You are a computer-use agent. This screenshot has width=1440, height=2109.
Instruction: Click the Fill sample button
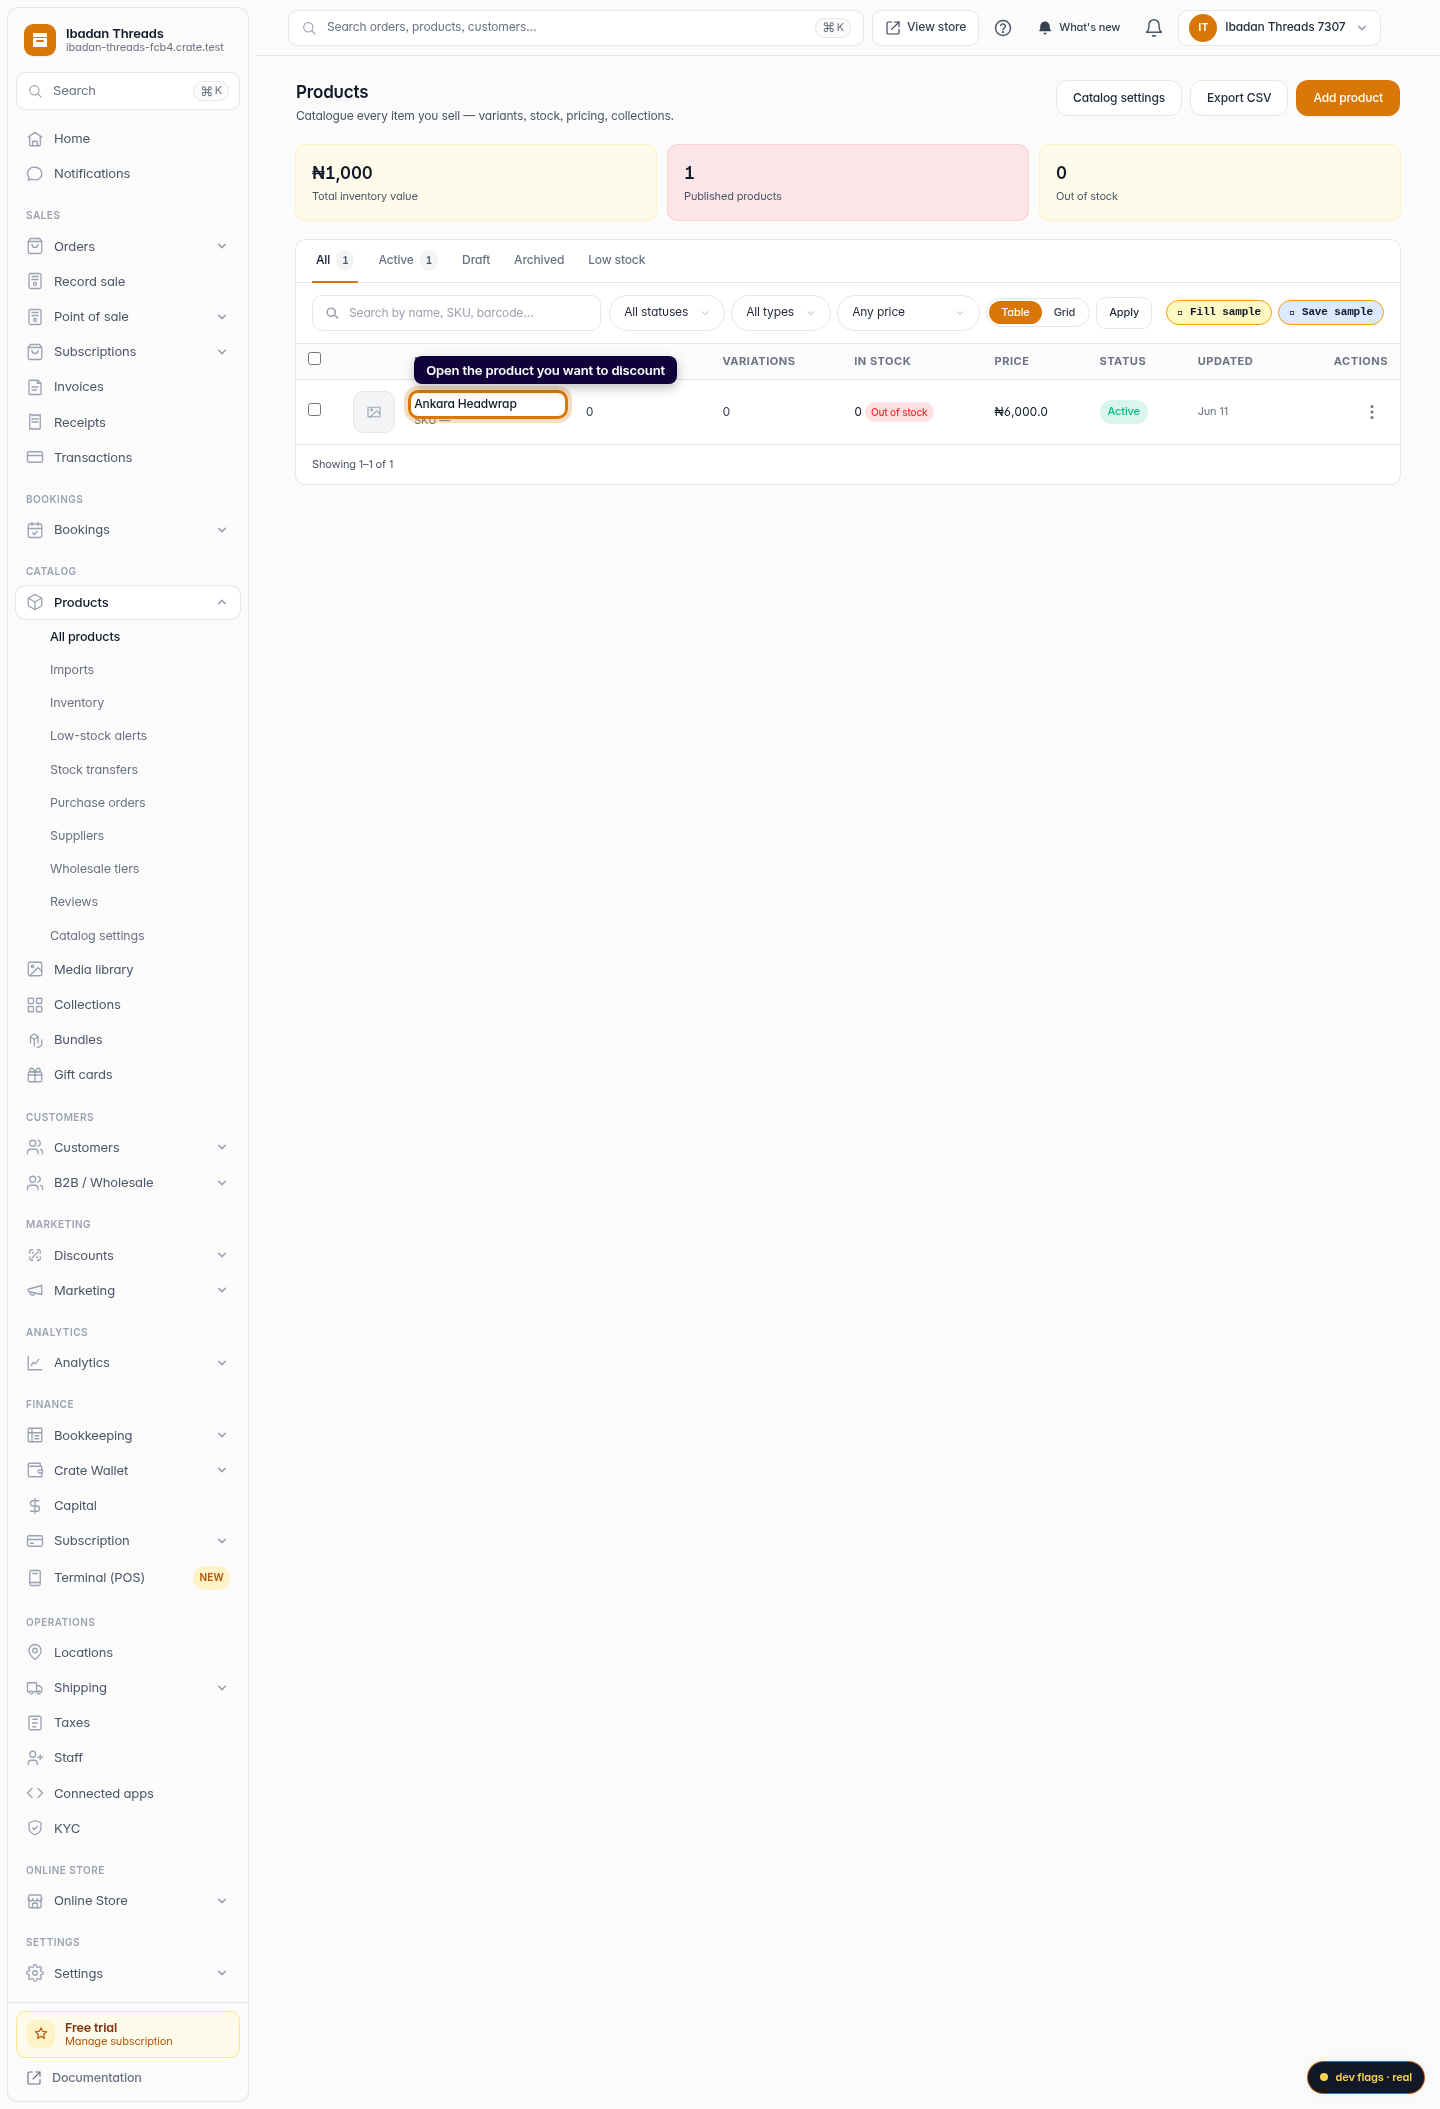click(x=1219, y=313)
